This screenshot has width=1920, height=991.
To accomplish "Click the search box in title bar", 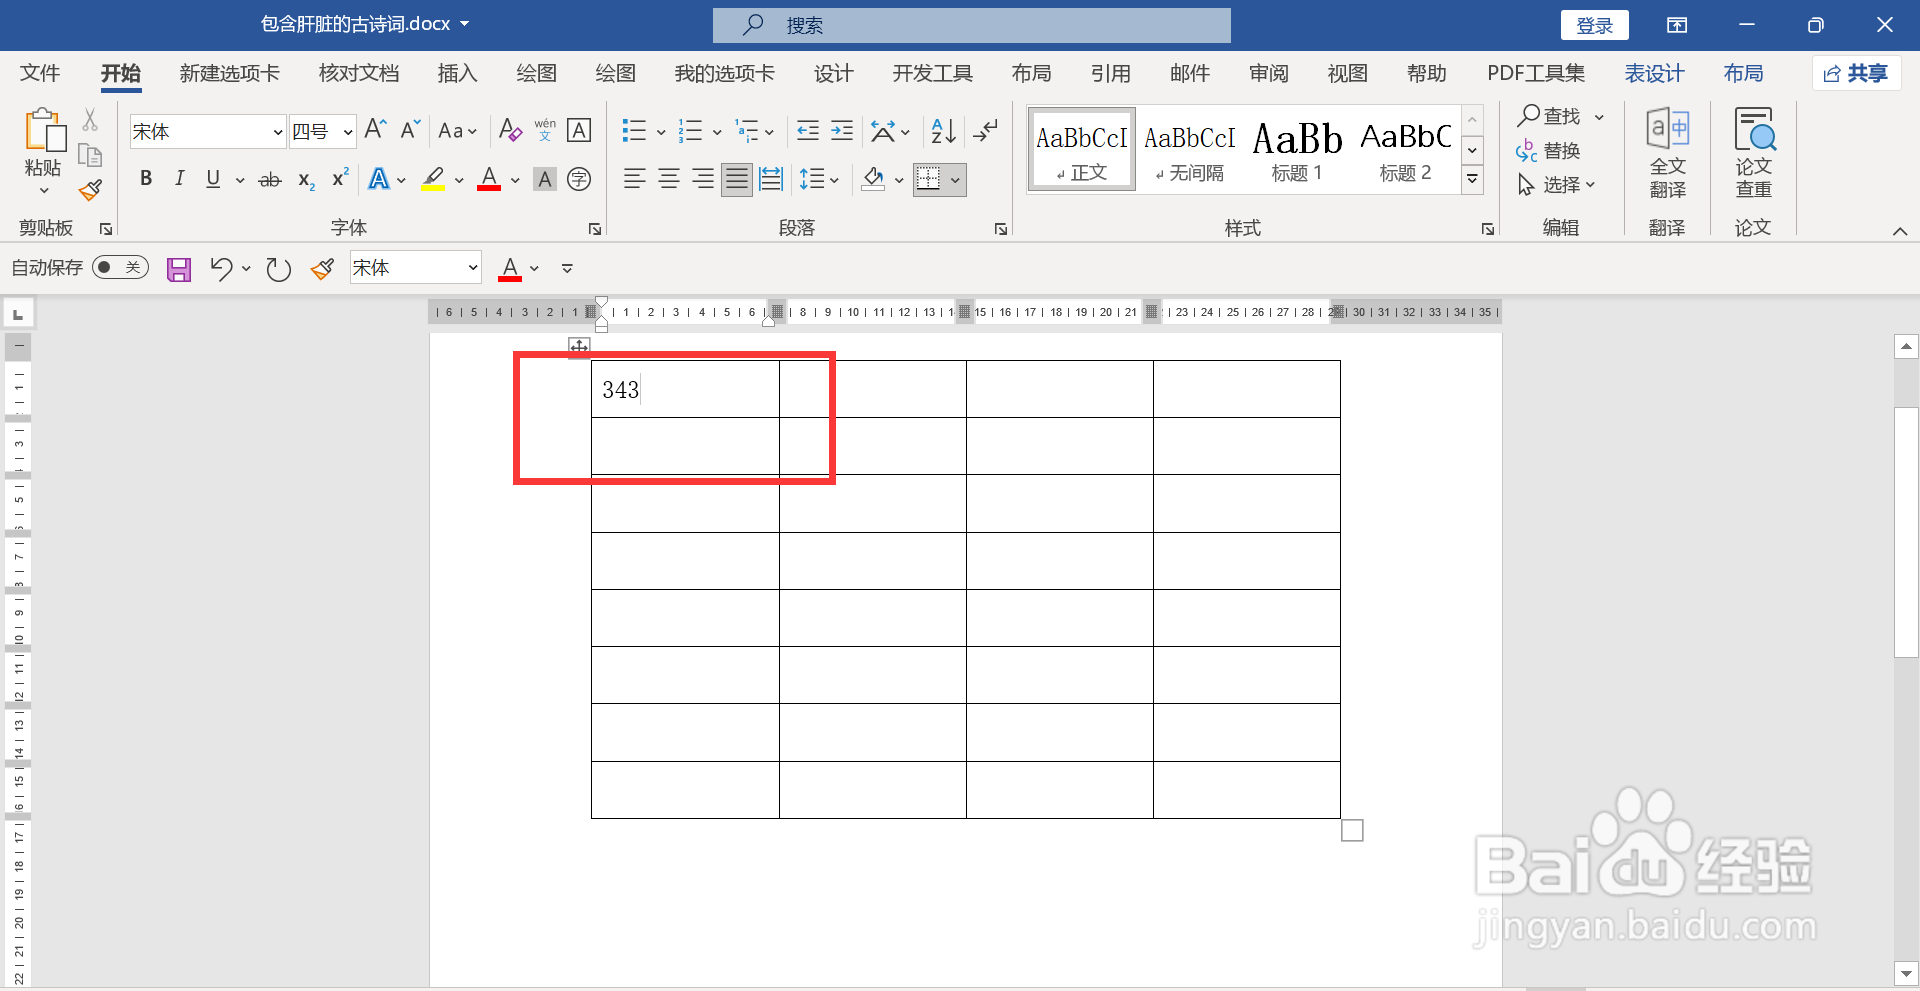I will click(971, 25).
